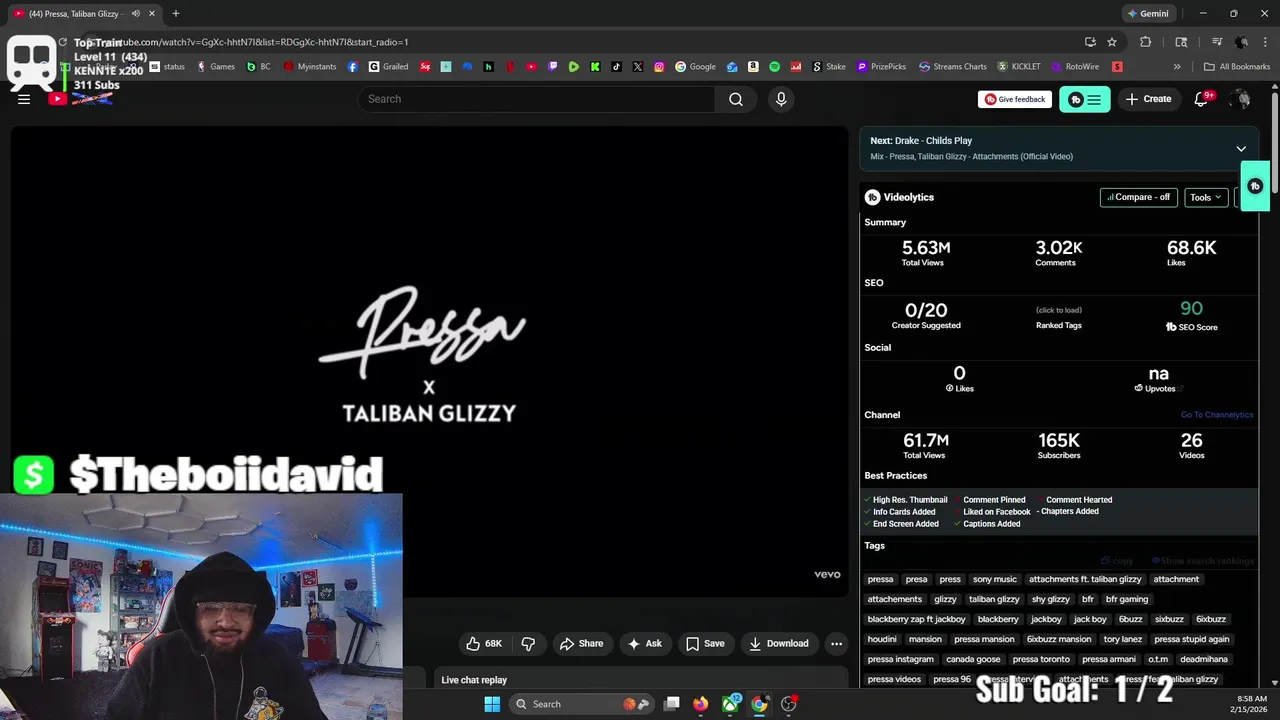This screenshot has width=1280, height=720.
Task: Click in the YouTube search field
Action: tap(536, 99)
